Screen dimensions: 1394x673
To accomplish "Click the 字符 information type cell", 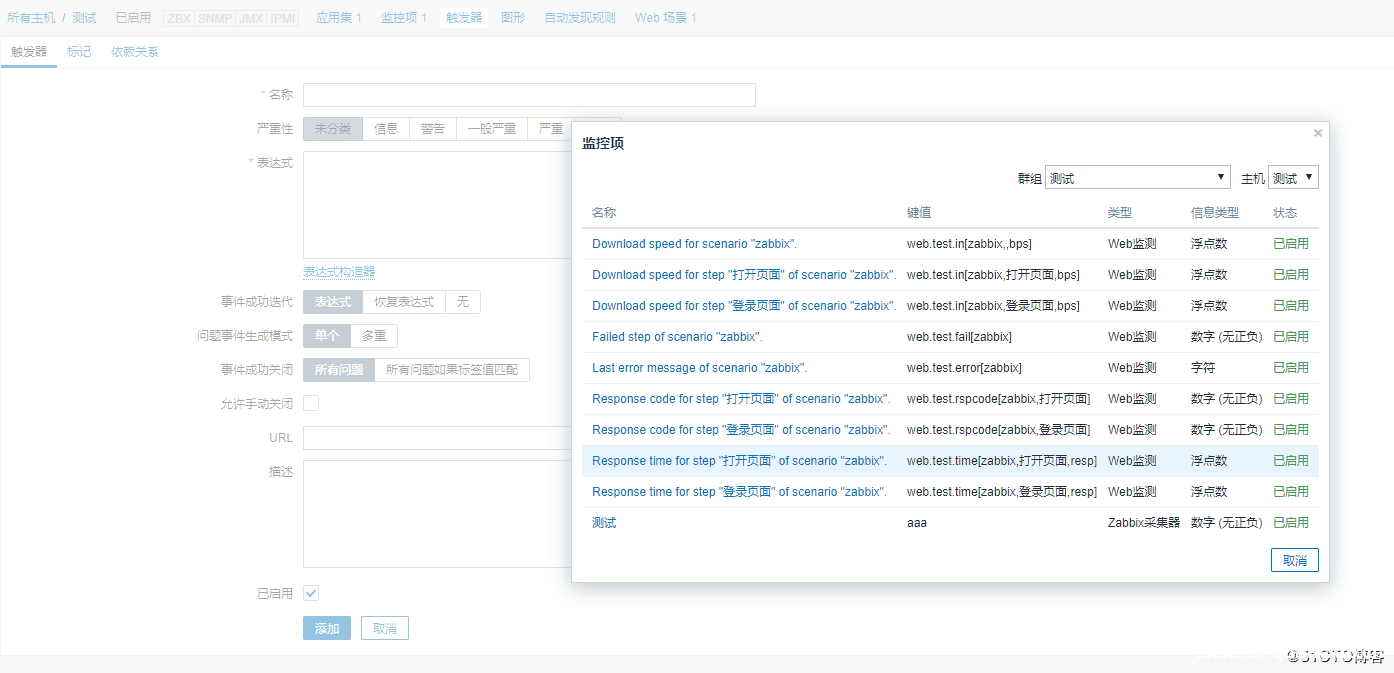I will [x=1203, y=367].
